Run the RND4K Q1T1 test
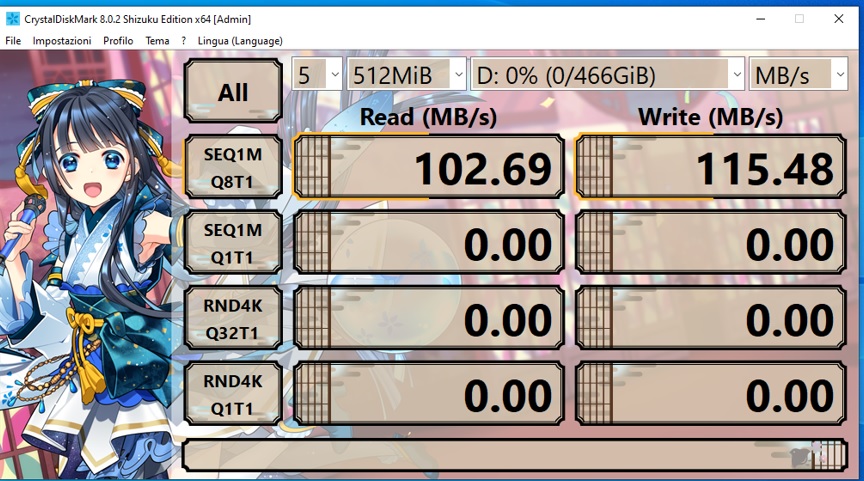The image size is (864, 481). (x=233, y=393)
